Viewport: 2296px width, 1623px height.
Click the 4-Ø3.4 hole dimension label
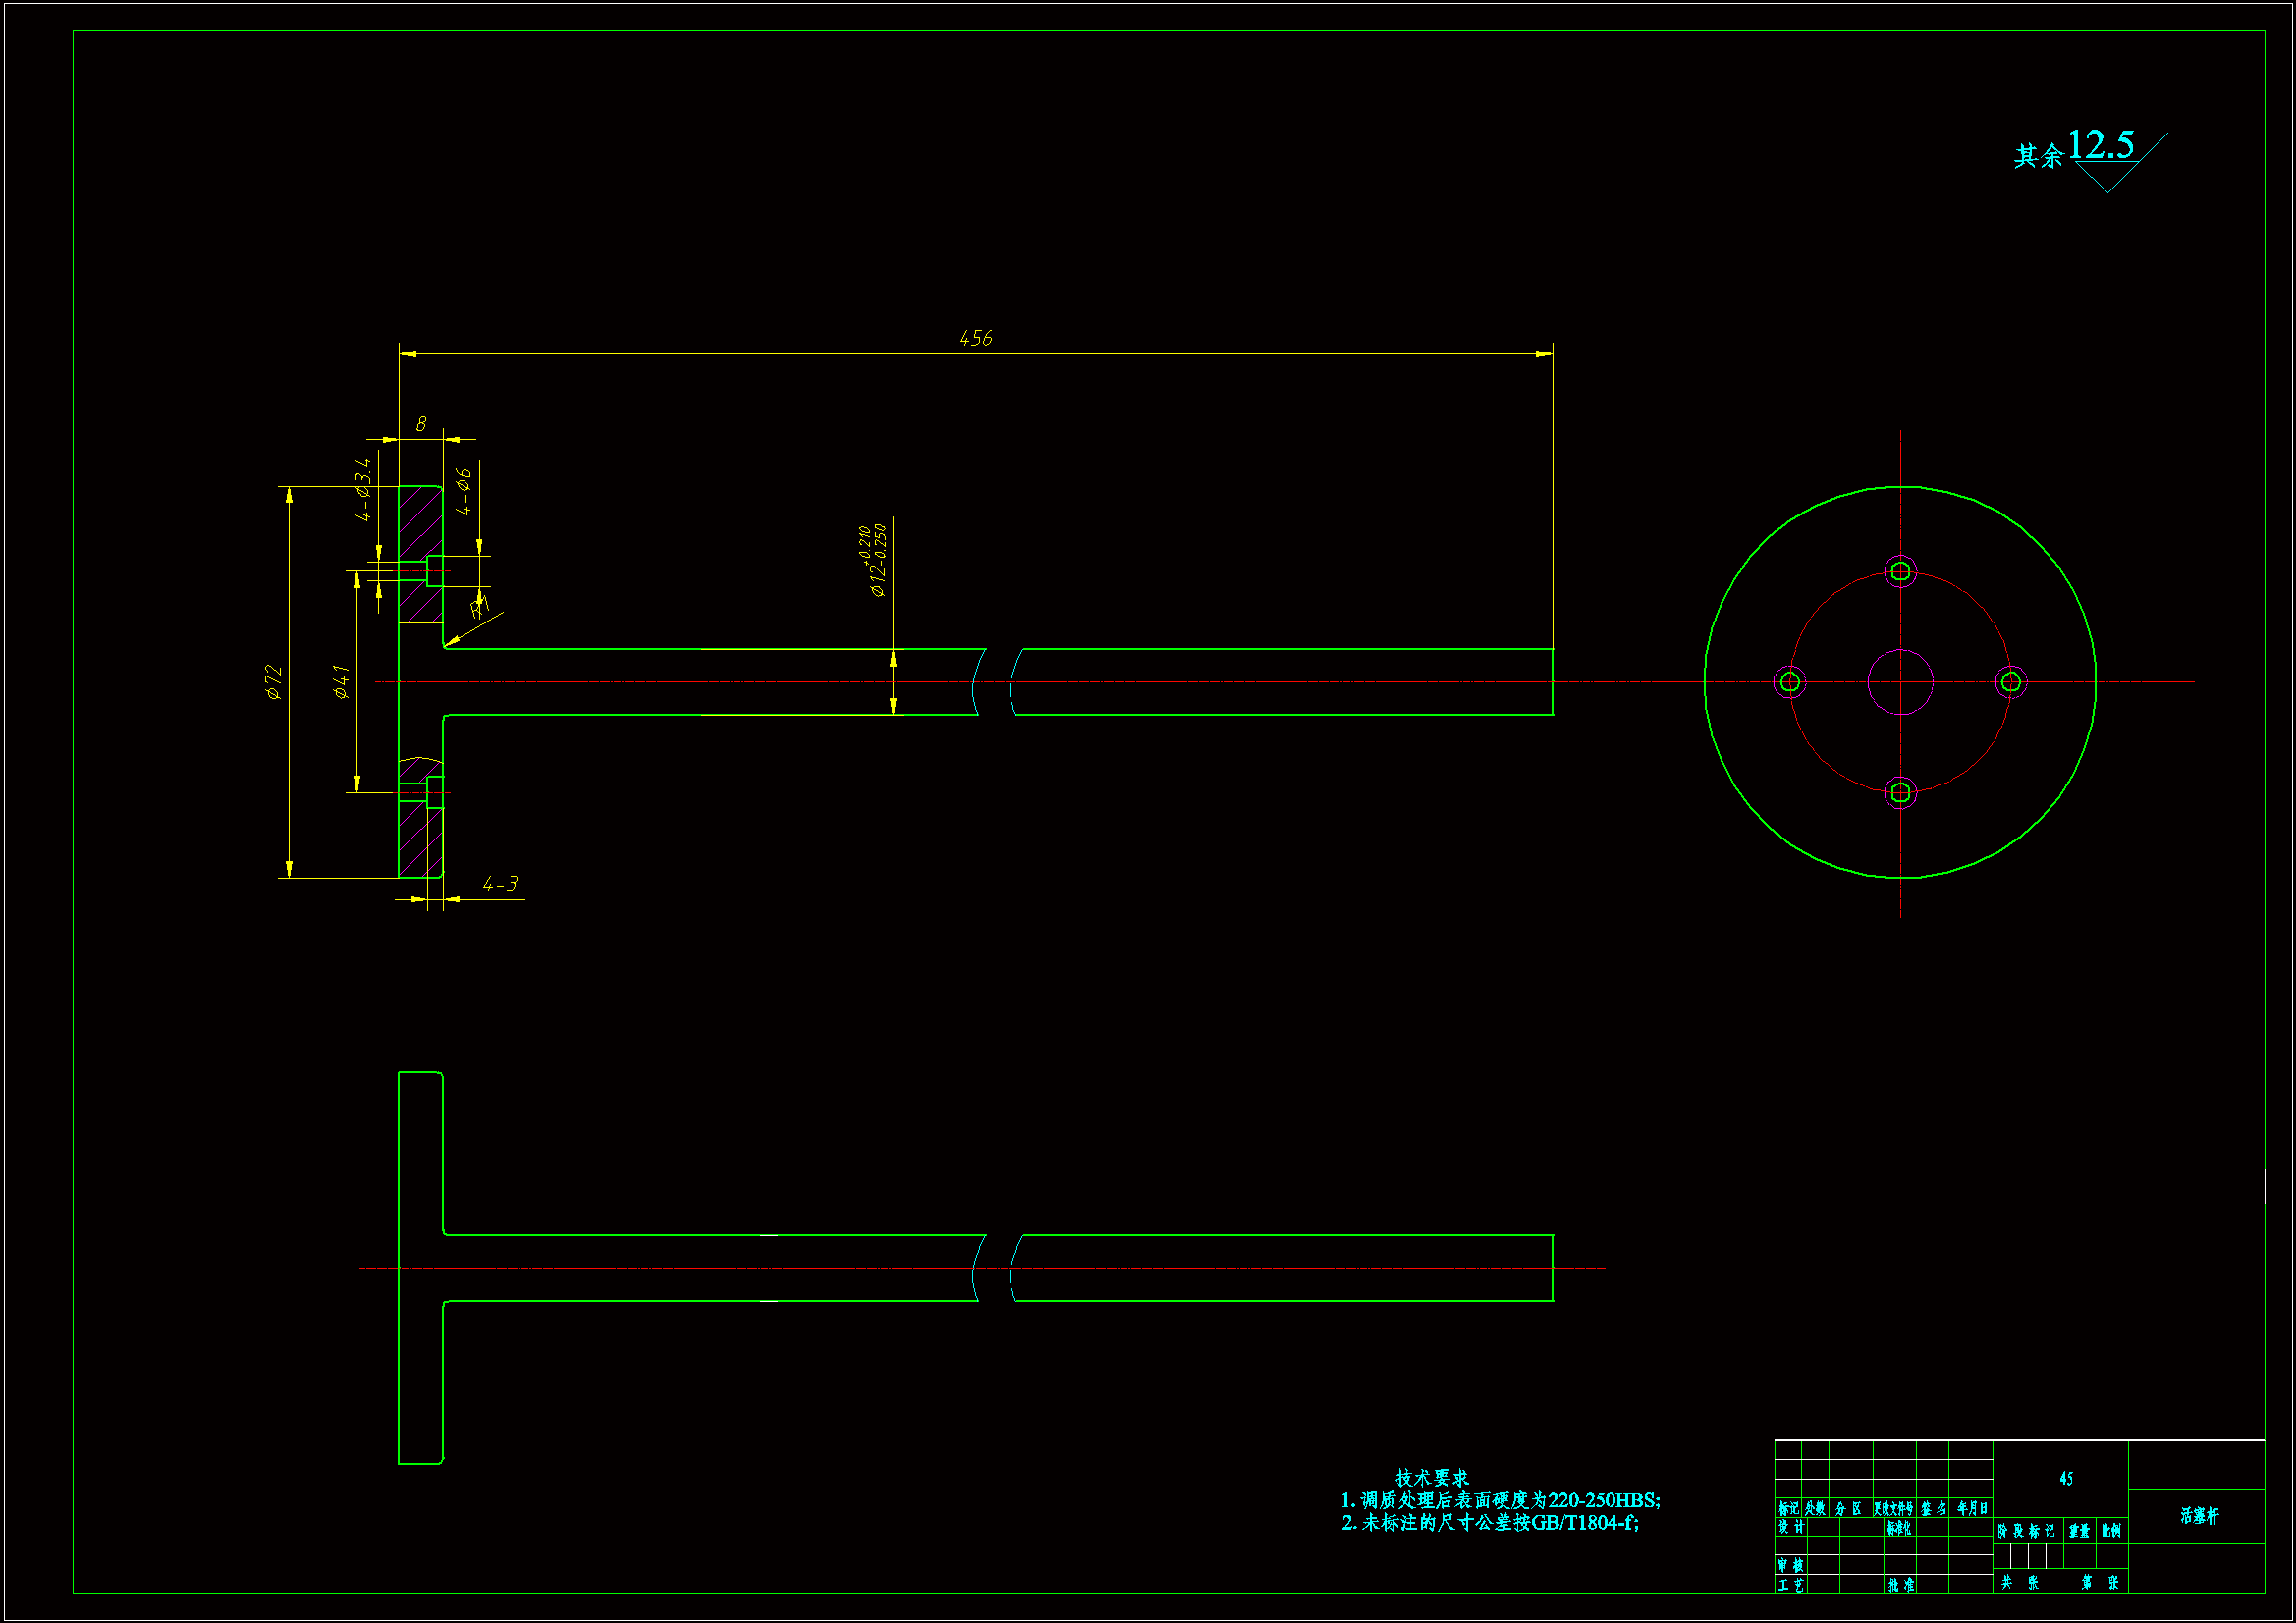point(363,489)
